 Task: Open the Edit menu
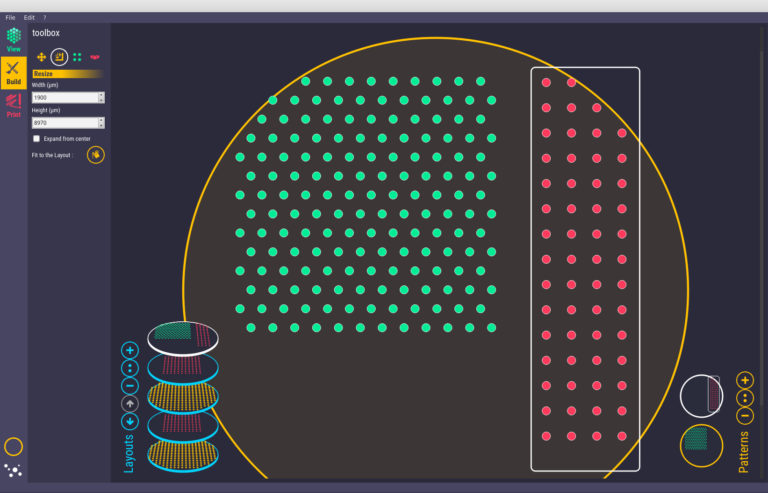click(29, 18)
